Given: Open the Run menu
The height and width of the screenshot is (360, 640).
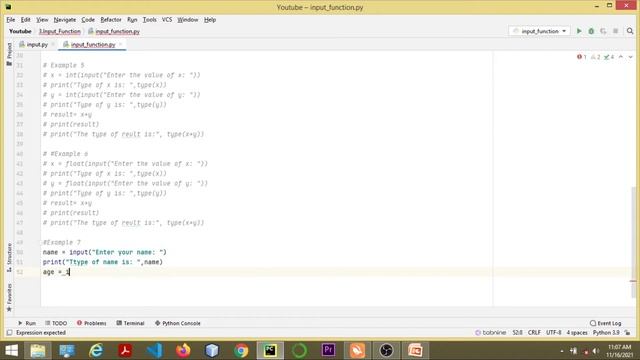Looking at the screenshot, I should point(132,20).
